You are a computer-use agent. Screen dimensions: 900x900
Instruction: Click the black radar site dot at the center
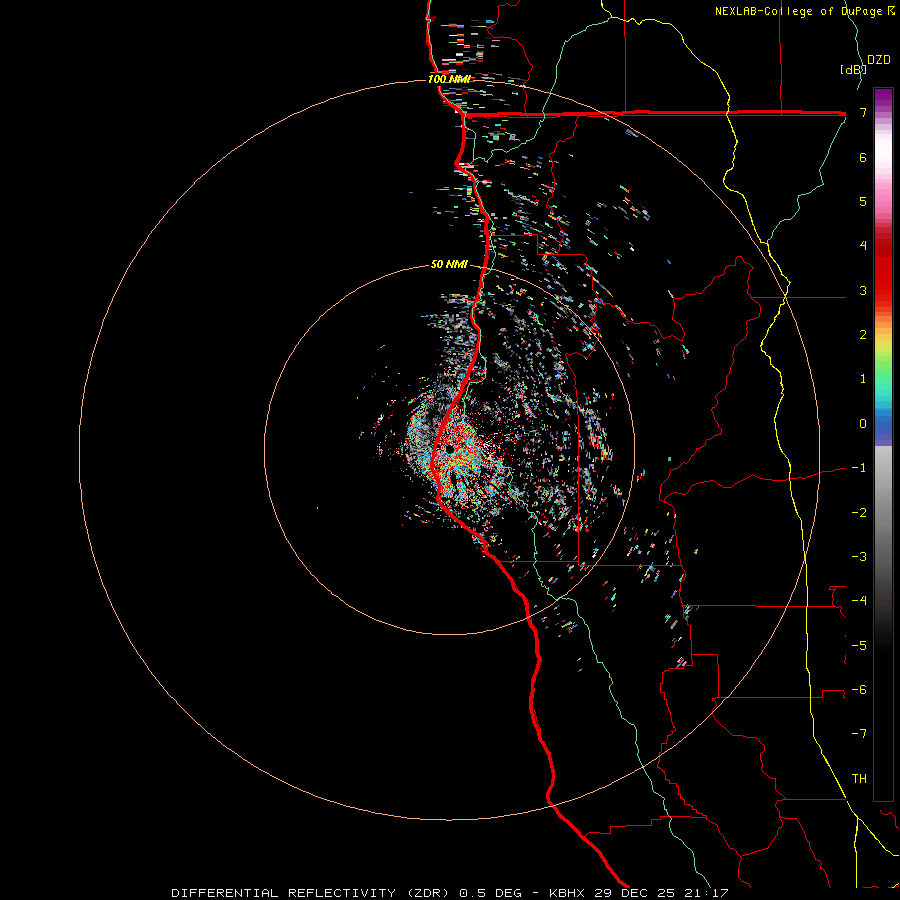point(449,449)
